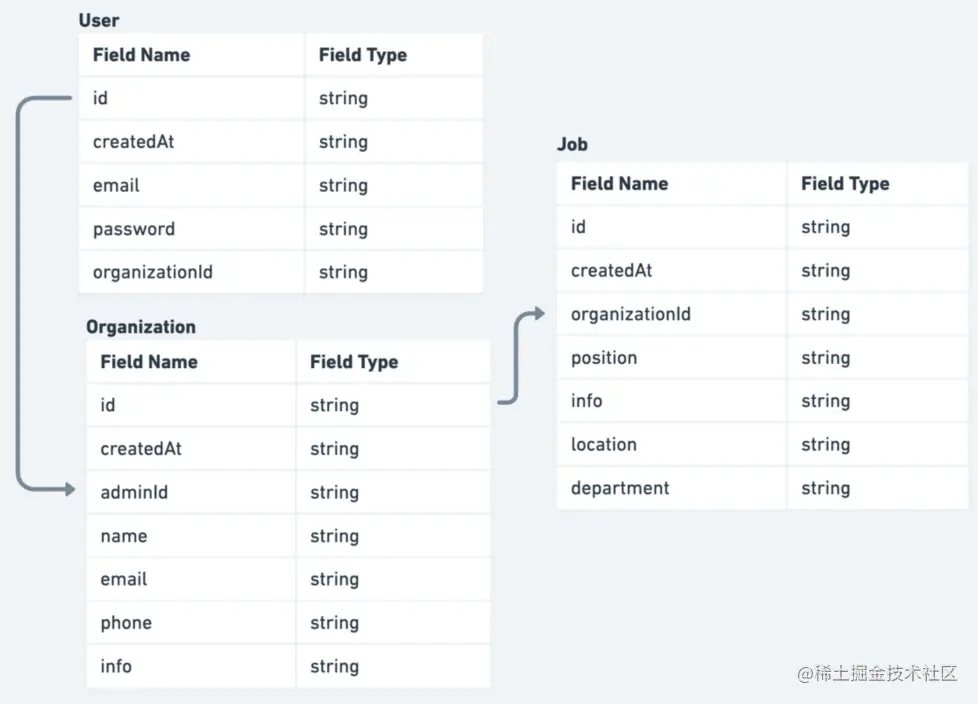The width and height of the screenshot is (978, 704).
Task: Select the adminId field in Organization table
Action: tap(134, 492)
